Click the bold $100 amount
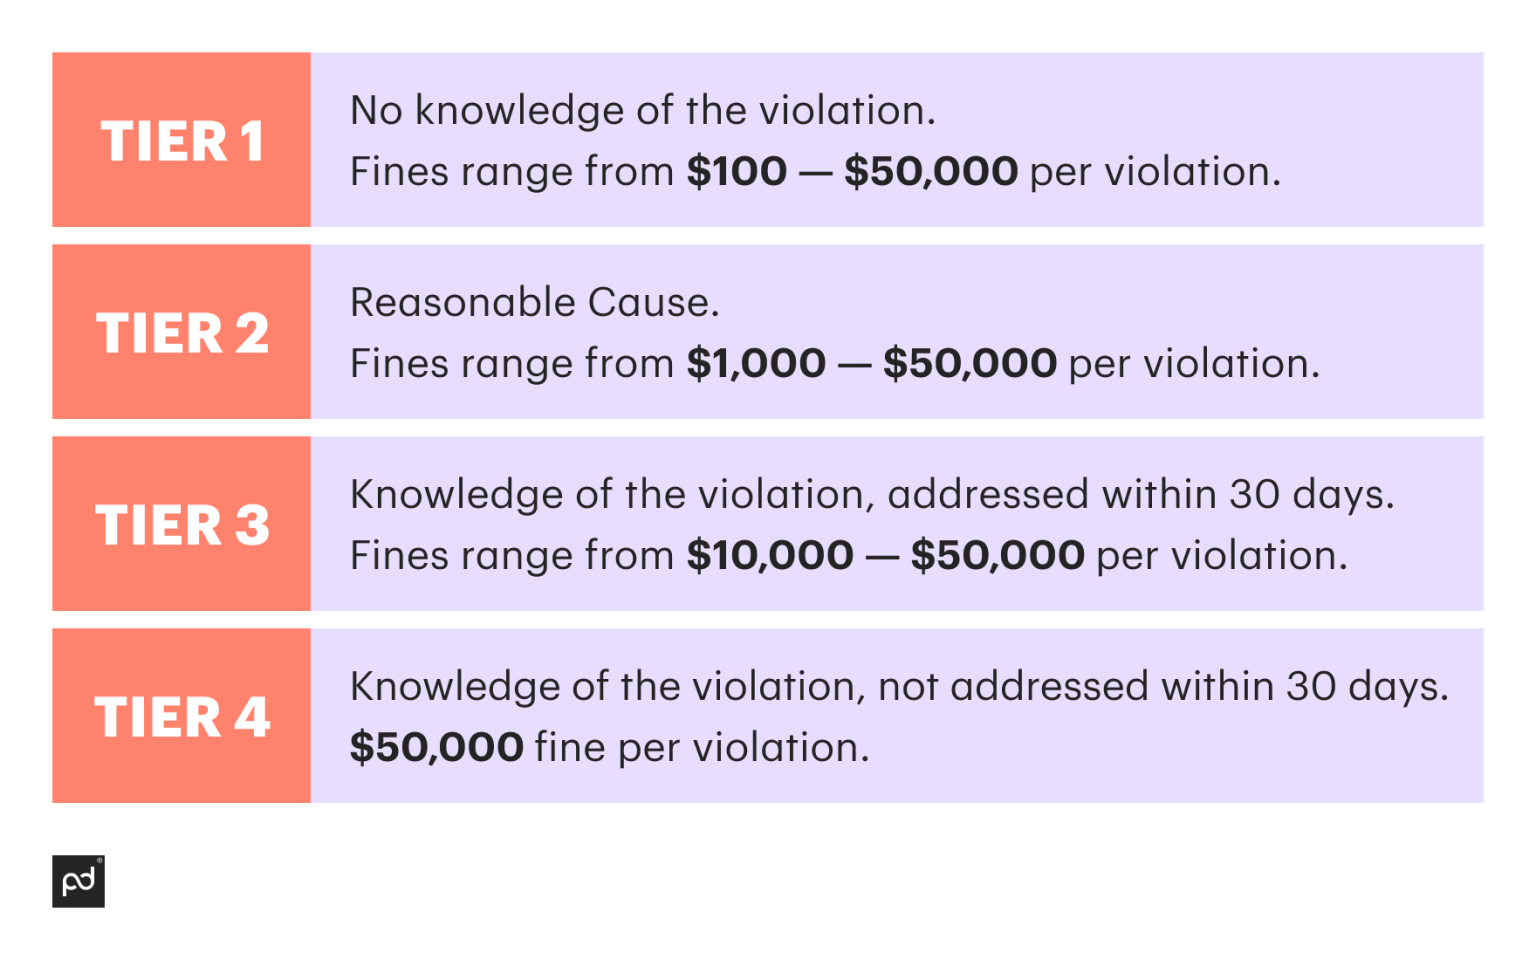This screenshot has width=1536, height=960. tap(737, 172)
